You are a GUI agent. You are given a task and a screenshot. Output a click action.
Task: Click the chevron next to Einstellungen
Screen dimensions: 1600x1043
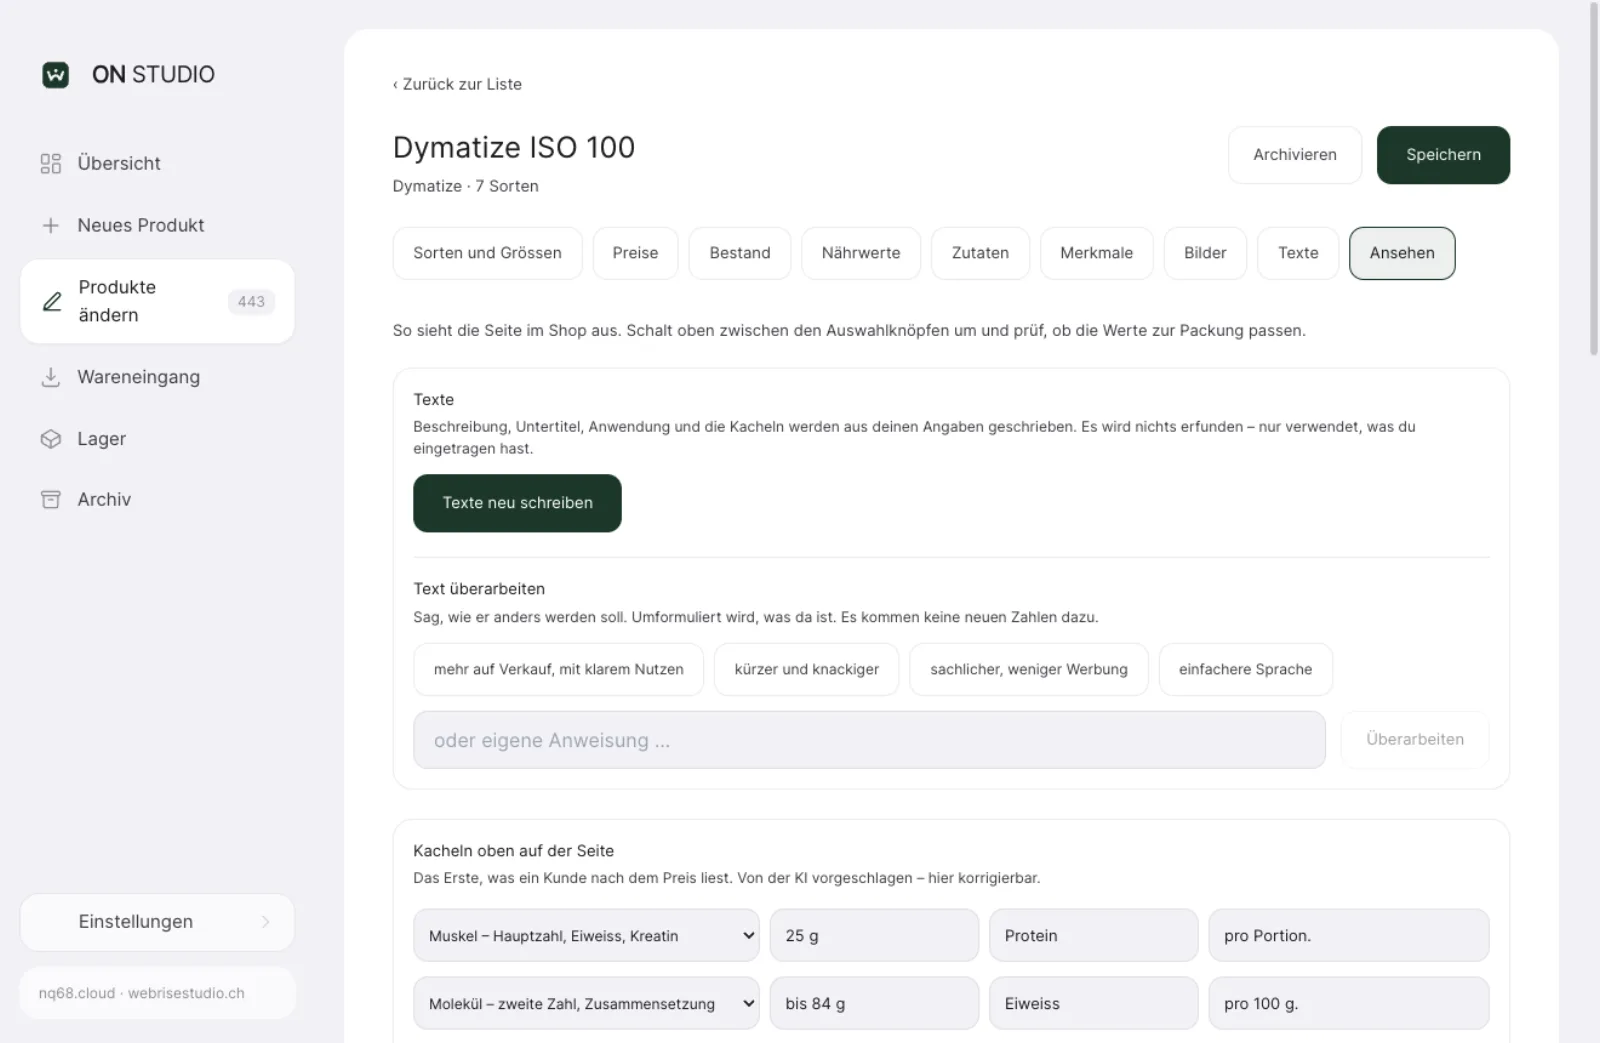(265, 922)
